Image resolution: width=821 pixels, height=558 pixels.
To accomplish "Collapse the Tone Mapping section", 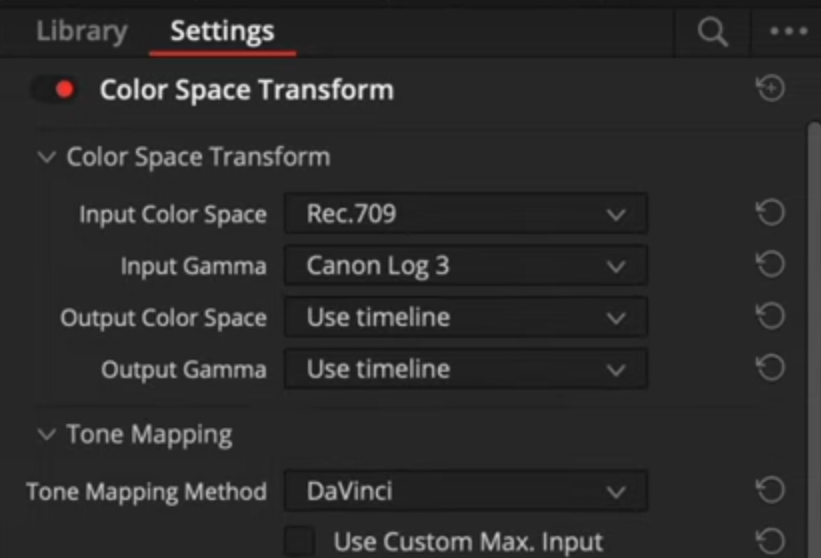I will [46, 434].
